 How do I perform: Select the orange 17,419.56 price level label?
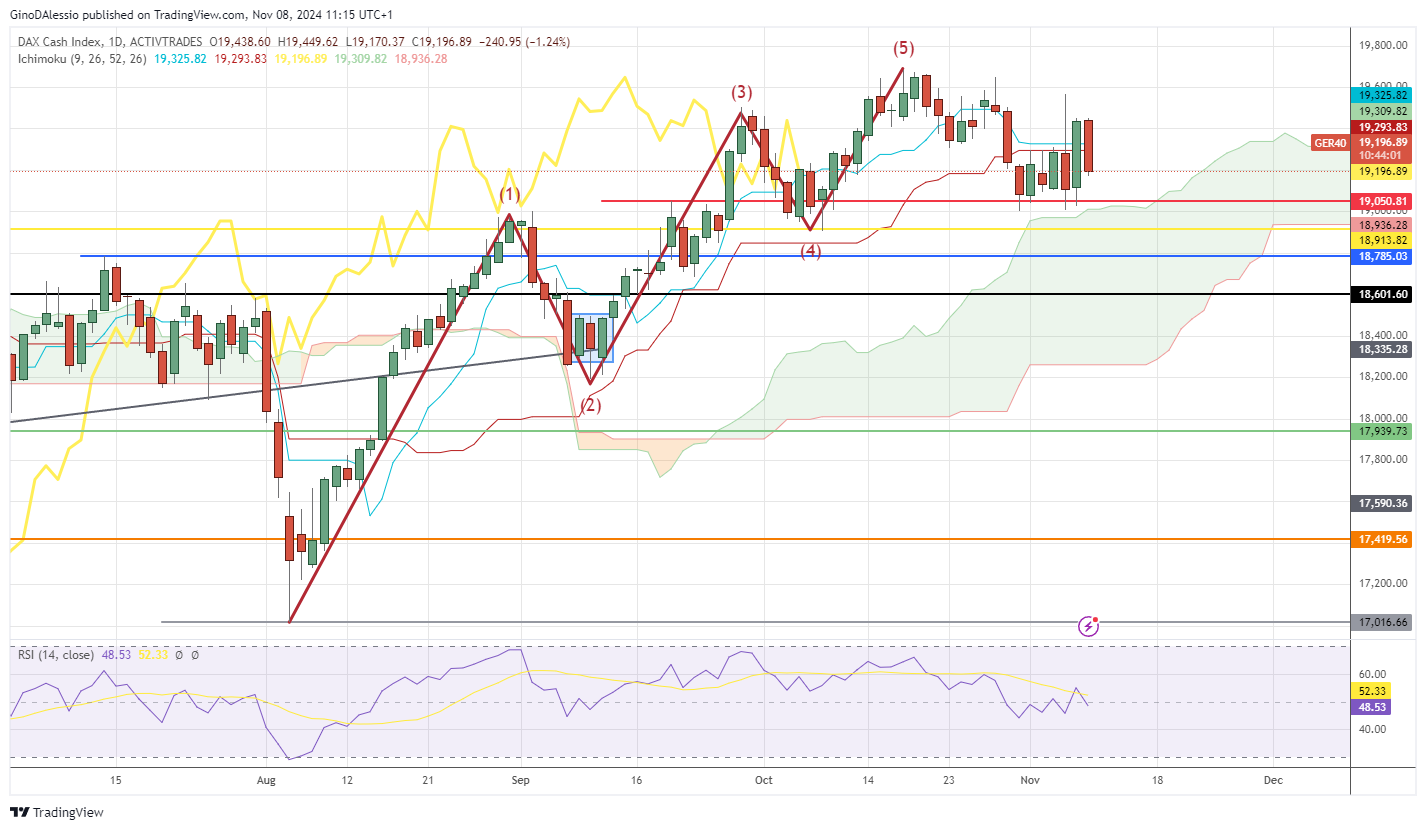pyautogui.click(x=1383, y=539)
